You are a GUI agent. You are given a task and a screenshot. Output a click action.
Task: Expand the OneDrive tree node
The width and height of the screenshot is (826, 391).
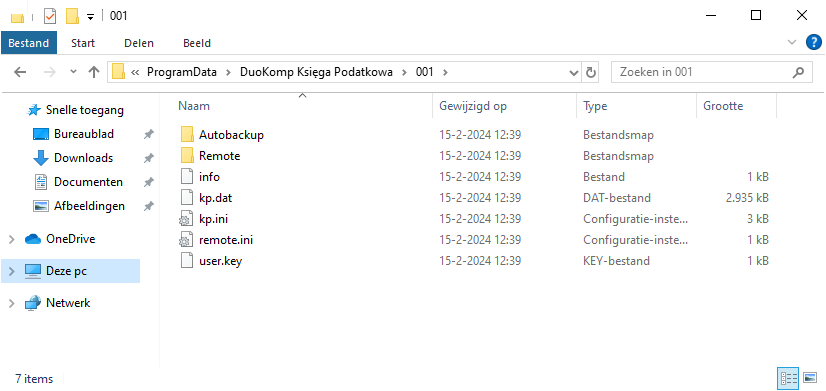coord(11,239)
